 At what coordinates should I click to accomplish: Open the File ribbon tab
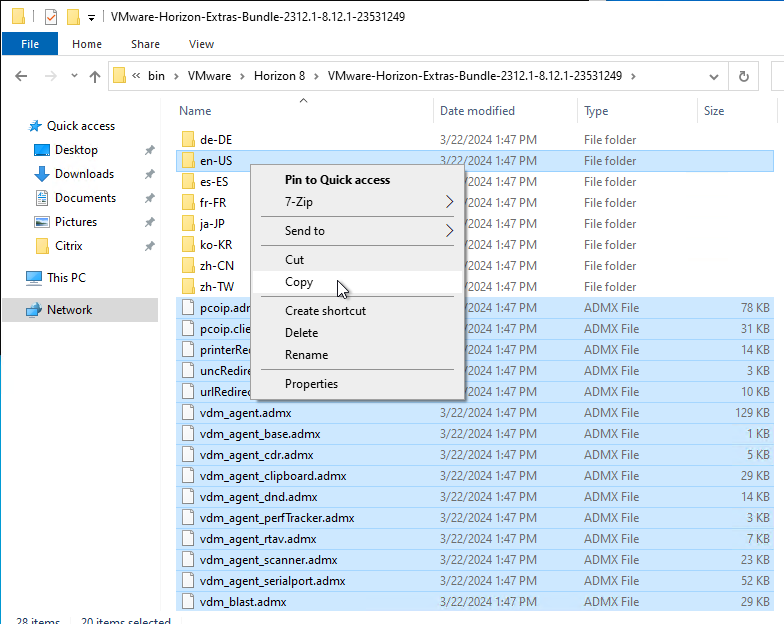click(30, 44)
